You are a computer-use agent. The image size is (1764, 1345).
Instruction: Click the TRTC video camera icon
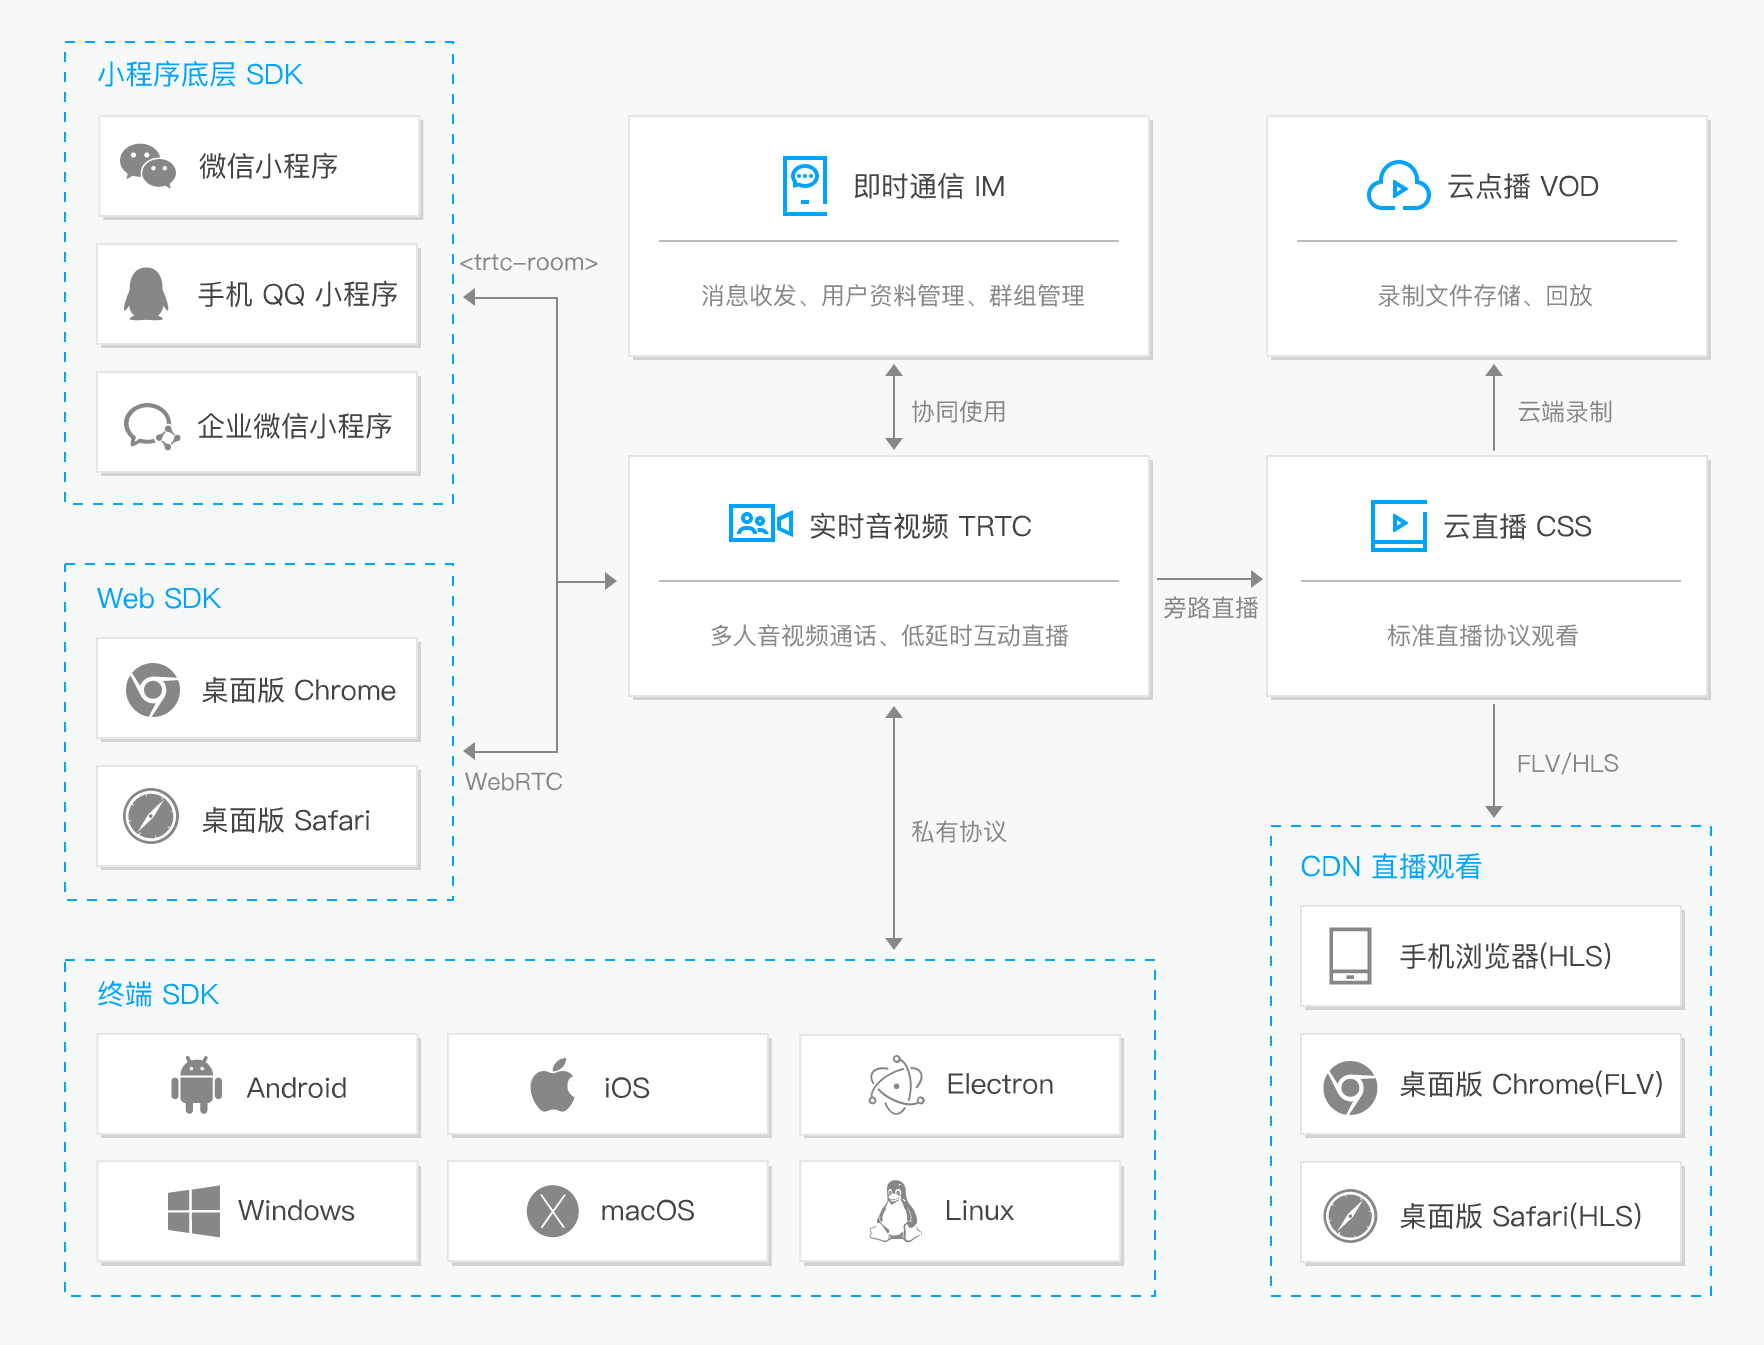tap(761, 524)
